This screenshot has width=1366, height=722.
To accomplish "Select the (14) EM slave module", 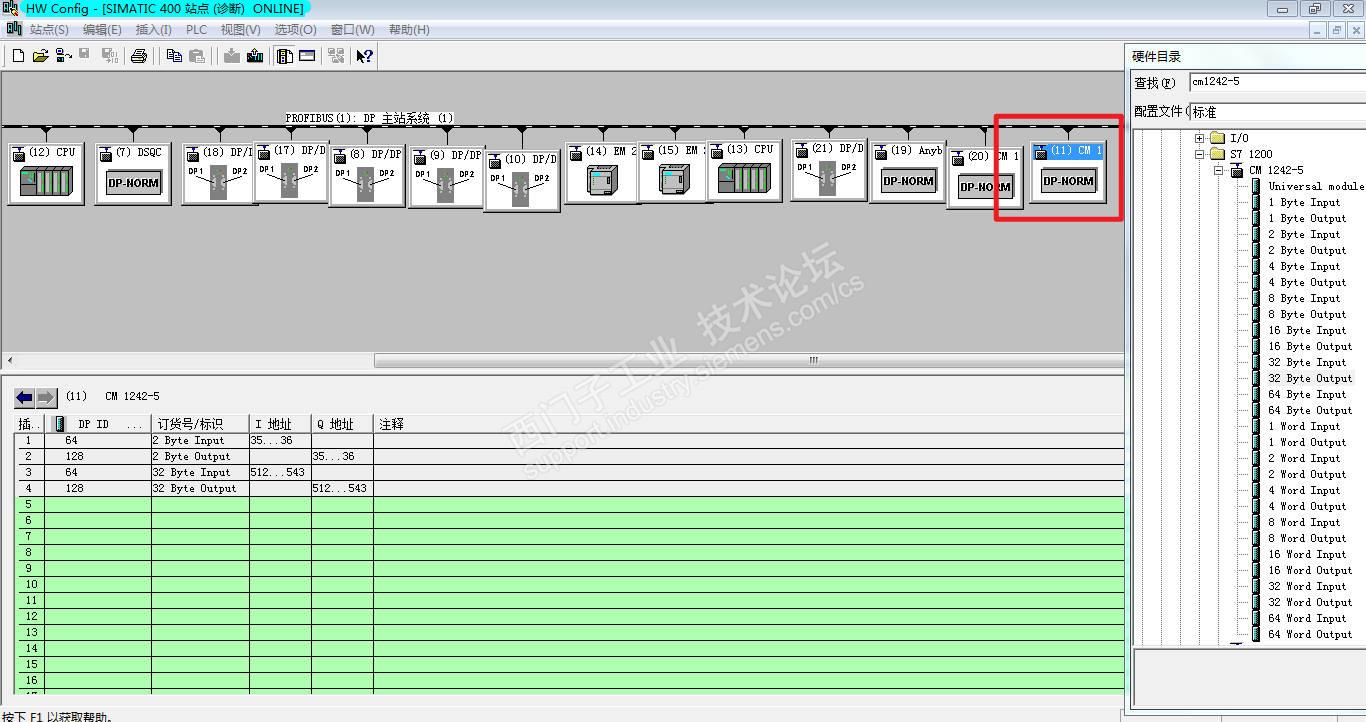I will pos(601,172).
